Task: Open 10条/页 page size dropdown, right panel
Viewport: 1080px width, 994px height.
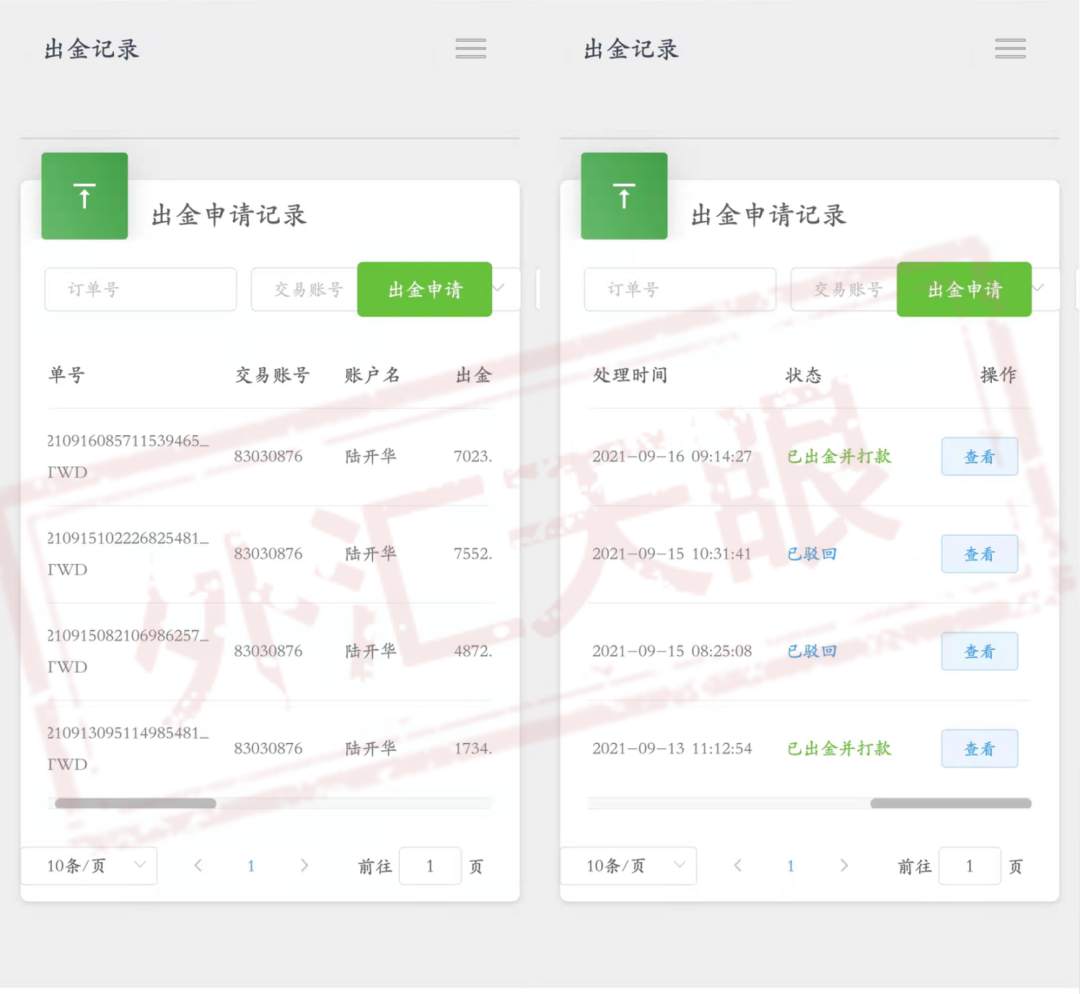Action: [x=629, y=866]
